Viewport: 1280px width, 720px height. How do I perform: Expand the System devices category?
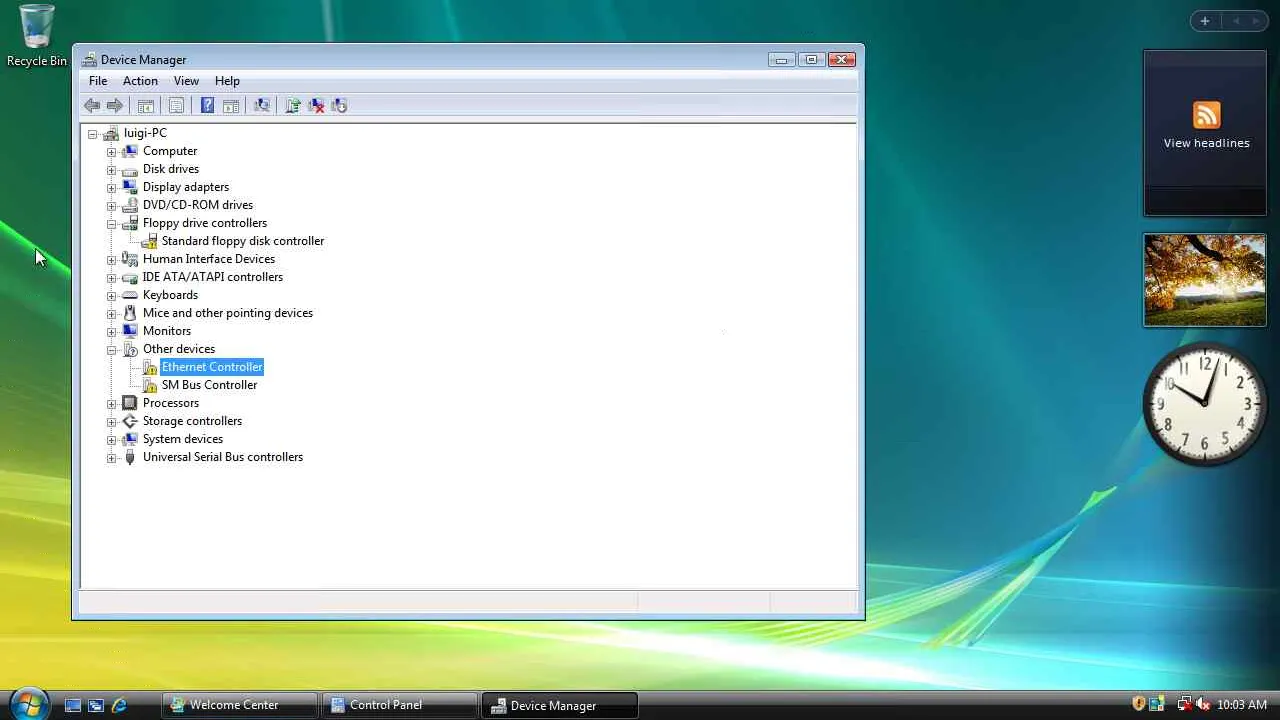(x=111, y=440)
